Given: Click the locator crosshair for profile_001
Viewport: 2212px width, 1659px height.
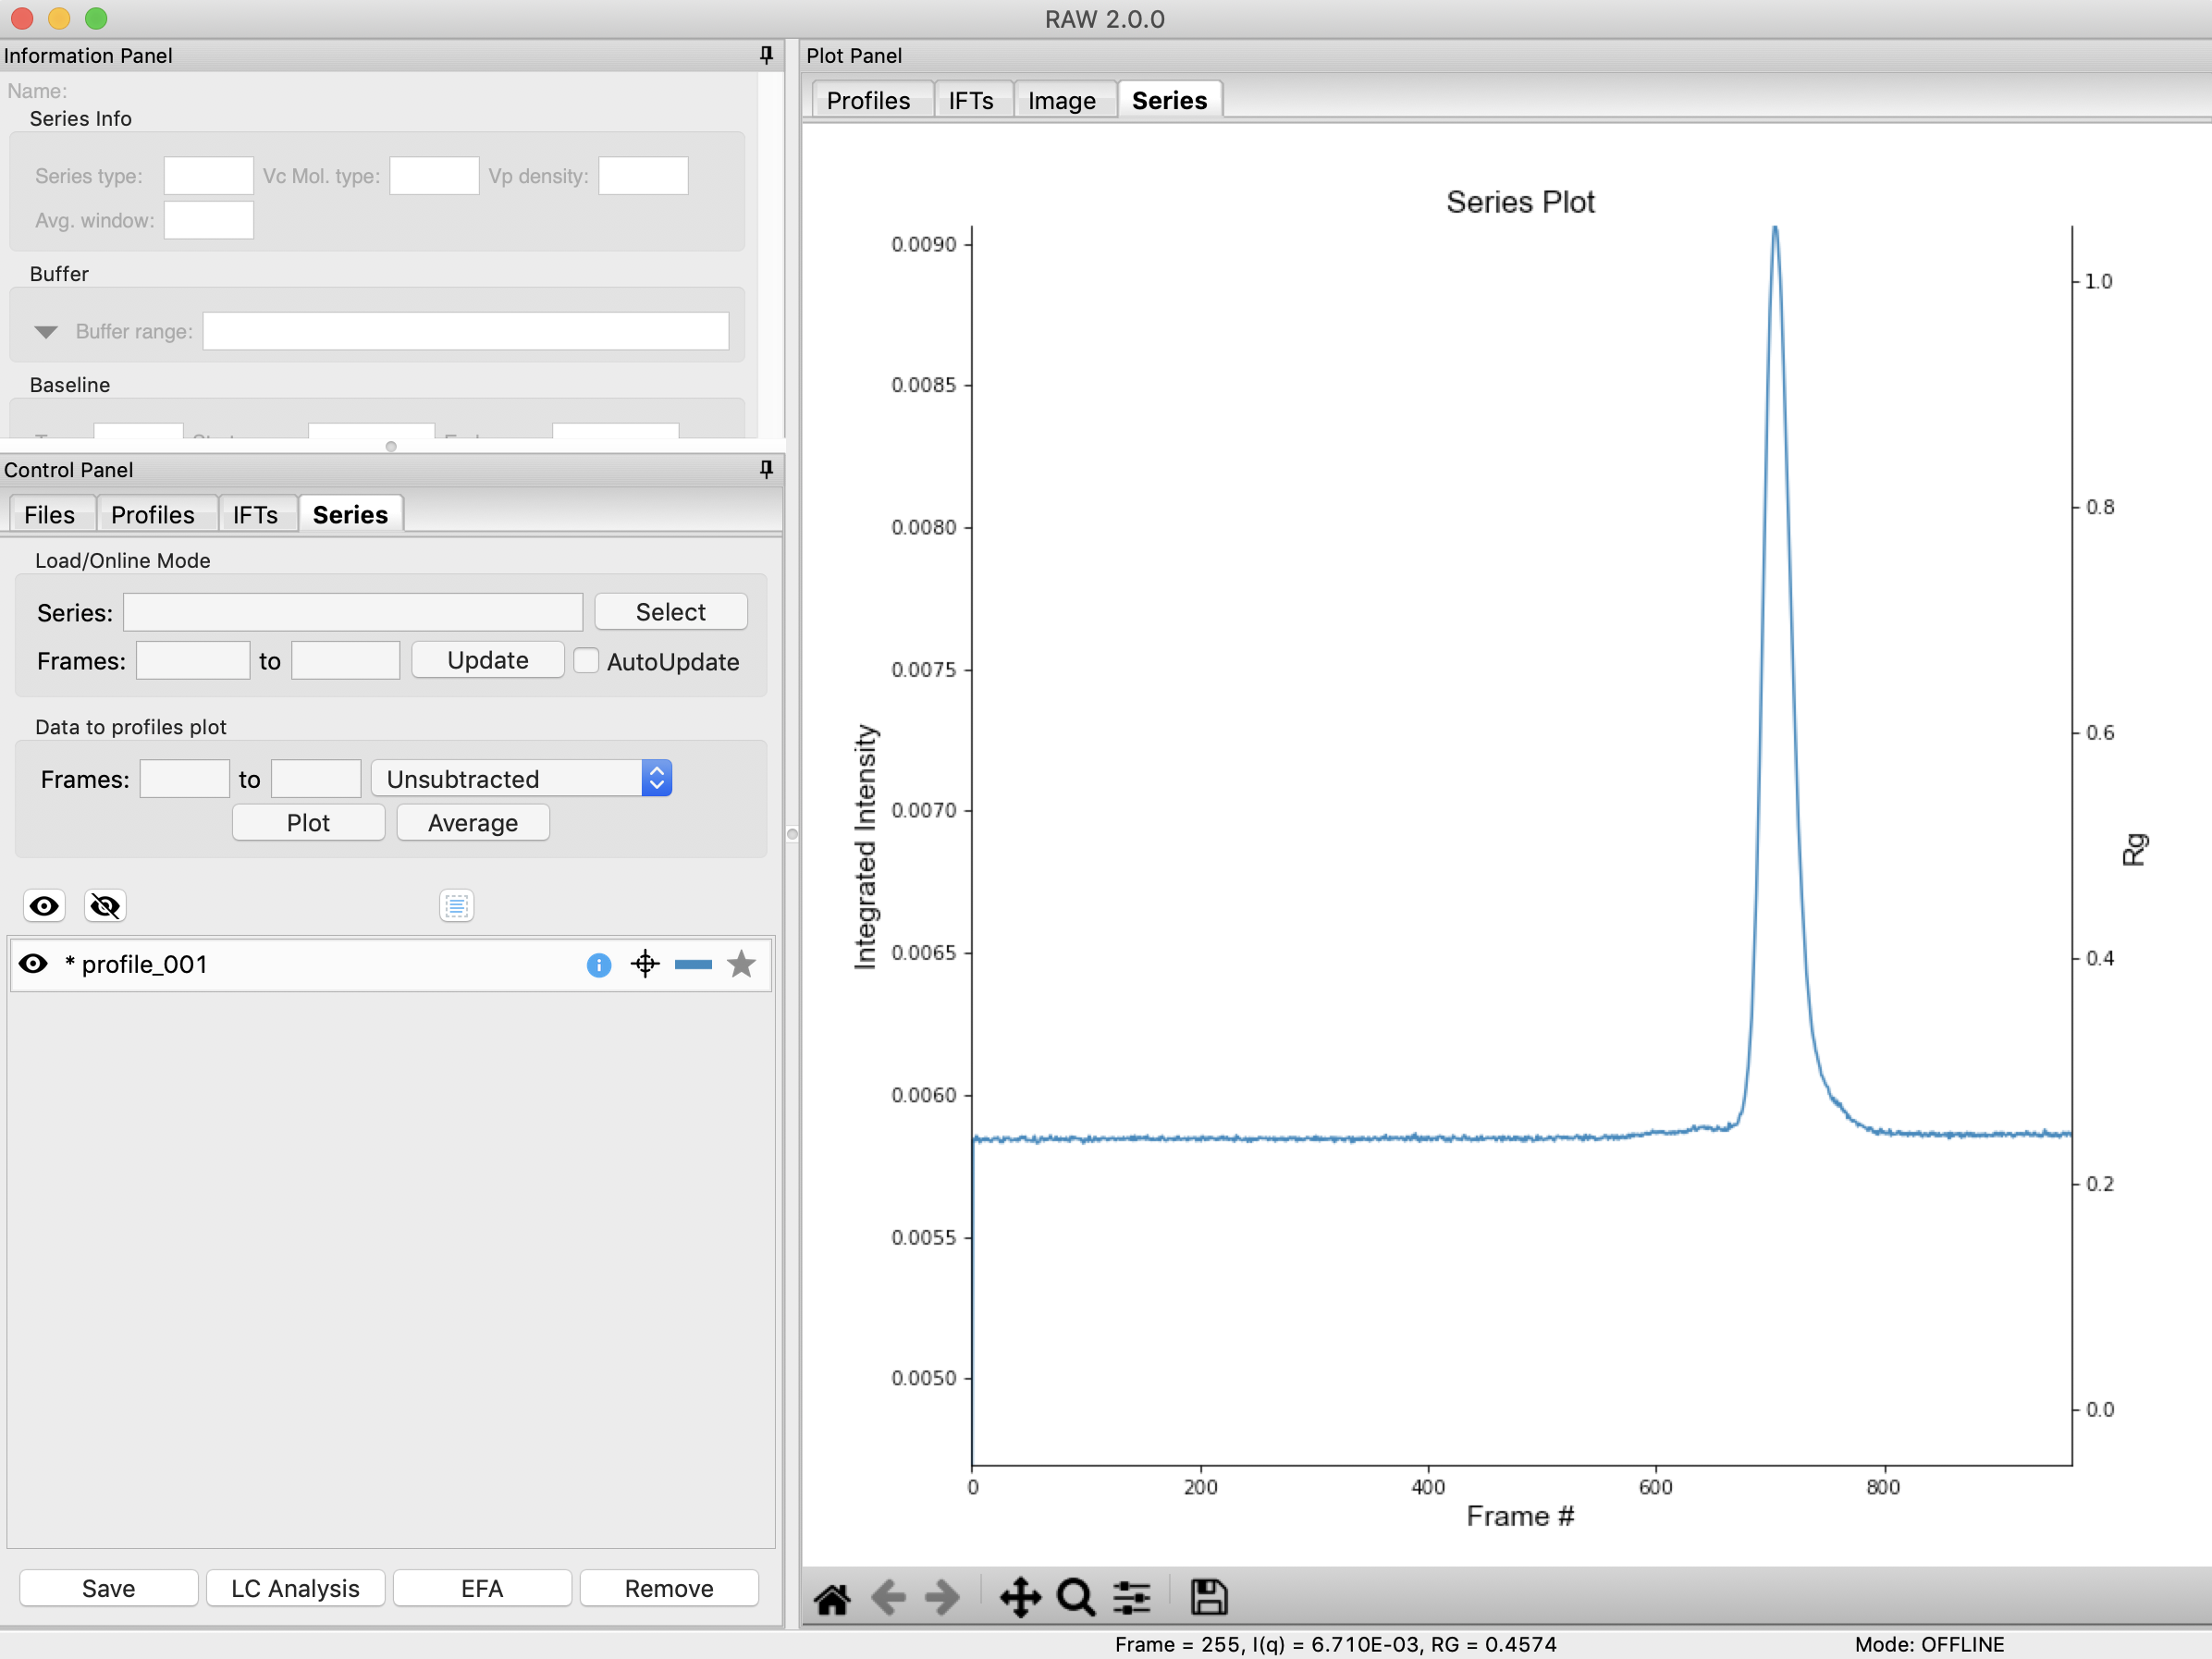Looking at the screenshot, I should point(645,964).
